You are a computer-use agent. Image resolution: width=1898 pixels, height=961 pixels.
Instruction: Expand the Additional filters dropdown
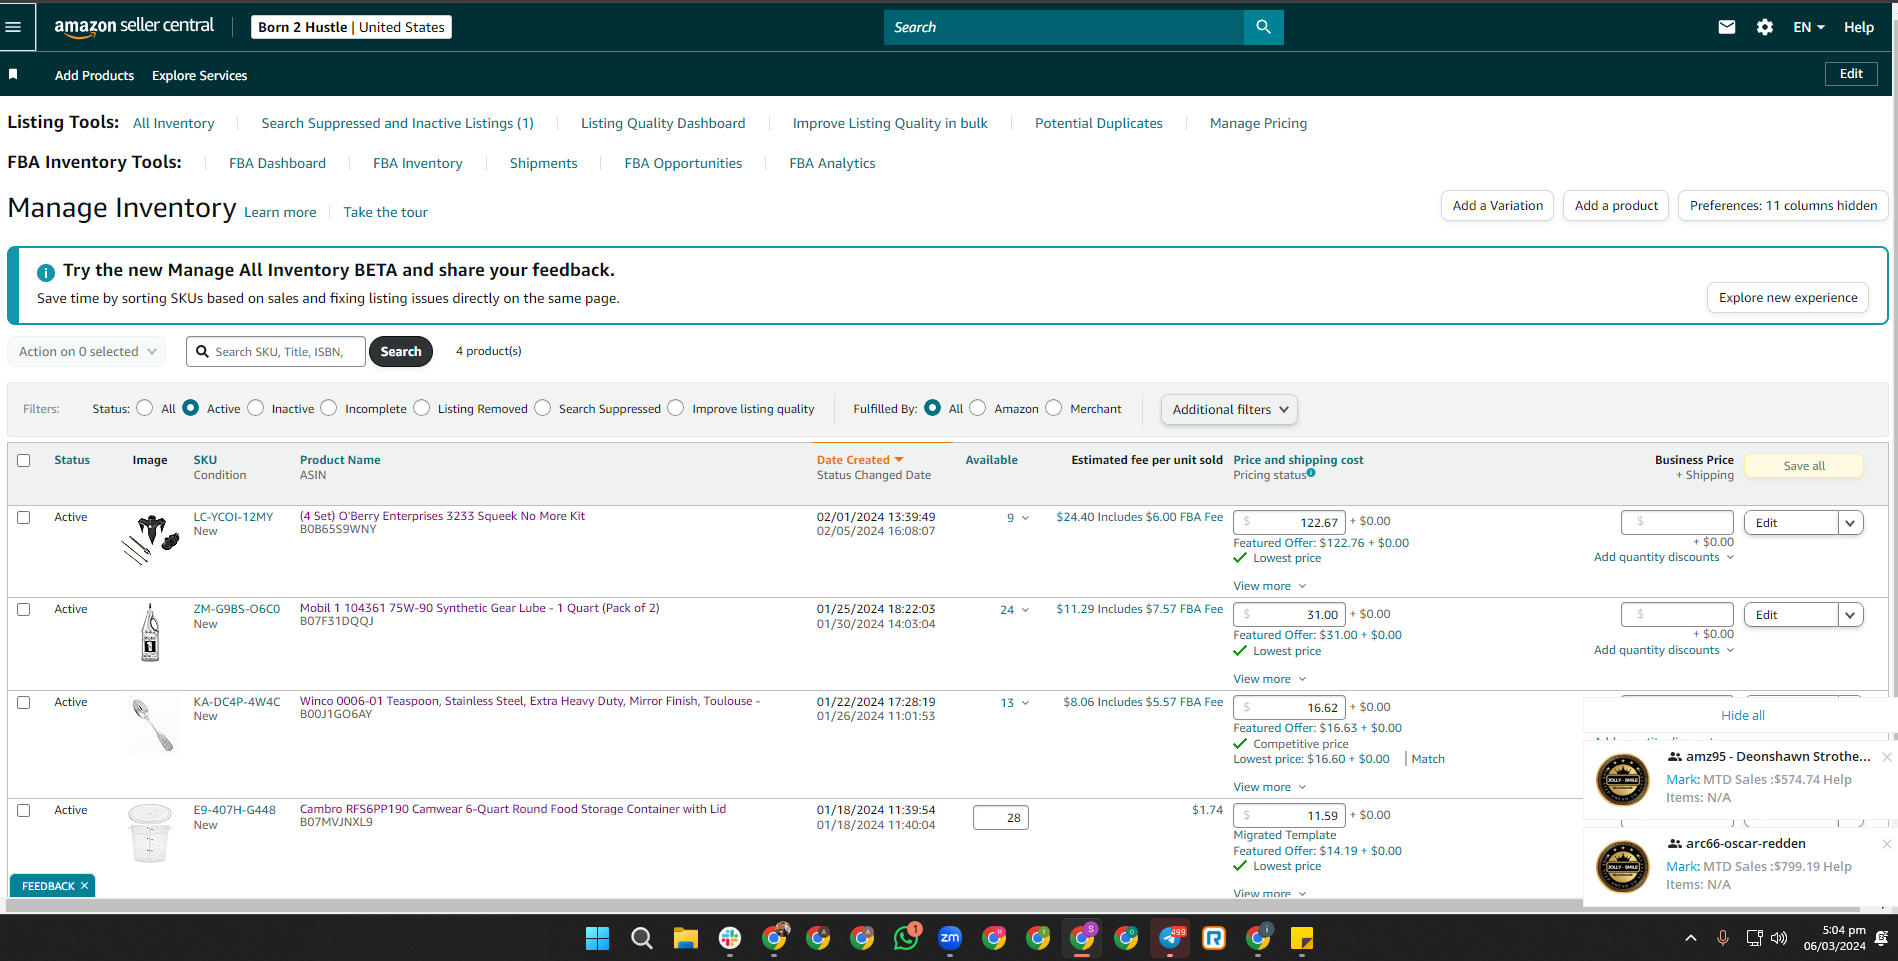point(1229,409)
